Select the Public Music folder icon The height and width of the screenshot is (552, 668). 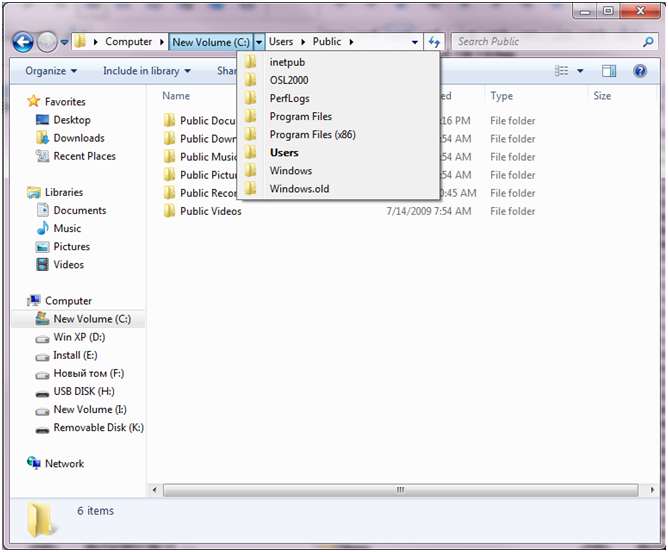(169, 157)
